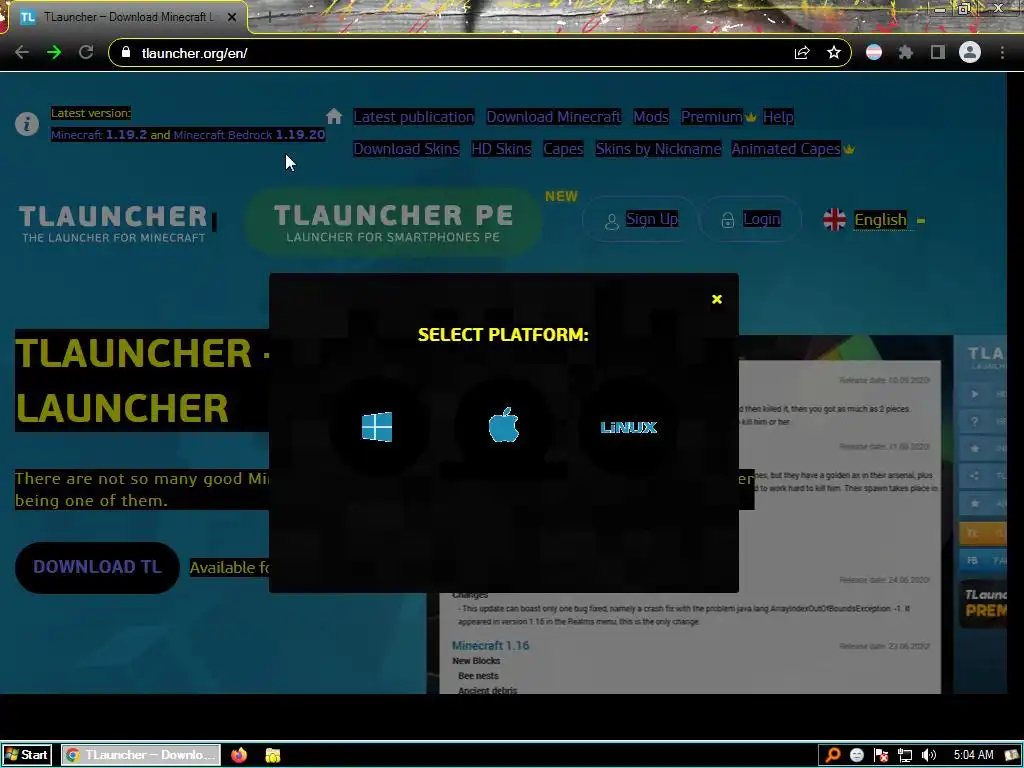Close the Select Platform popup

(x=716, y=299)
